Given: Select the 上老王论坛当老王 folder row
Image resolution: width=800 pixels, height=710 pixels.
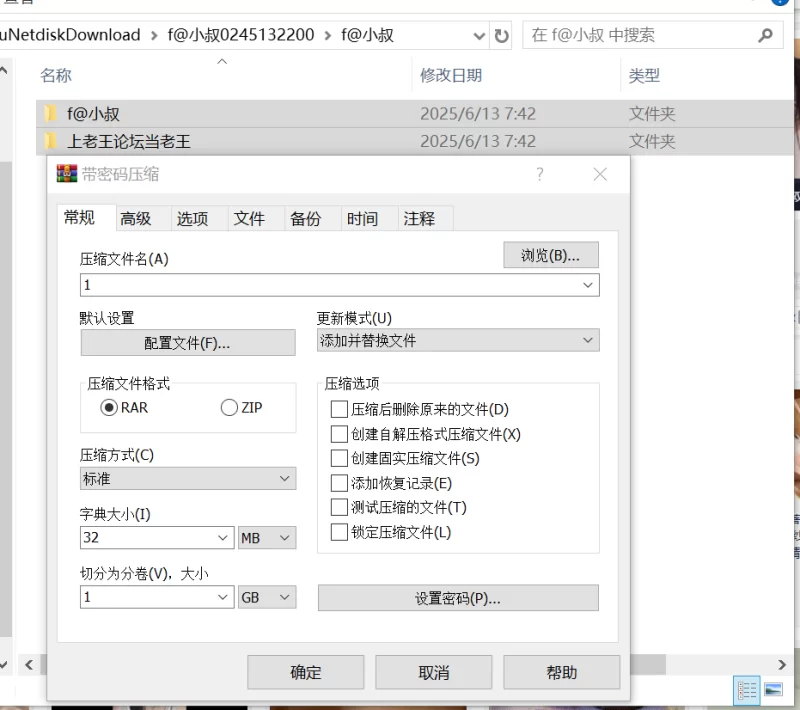Looking at the screenshot, I should pyautogui.click(x=415, y=141).
